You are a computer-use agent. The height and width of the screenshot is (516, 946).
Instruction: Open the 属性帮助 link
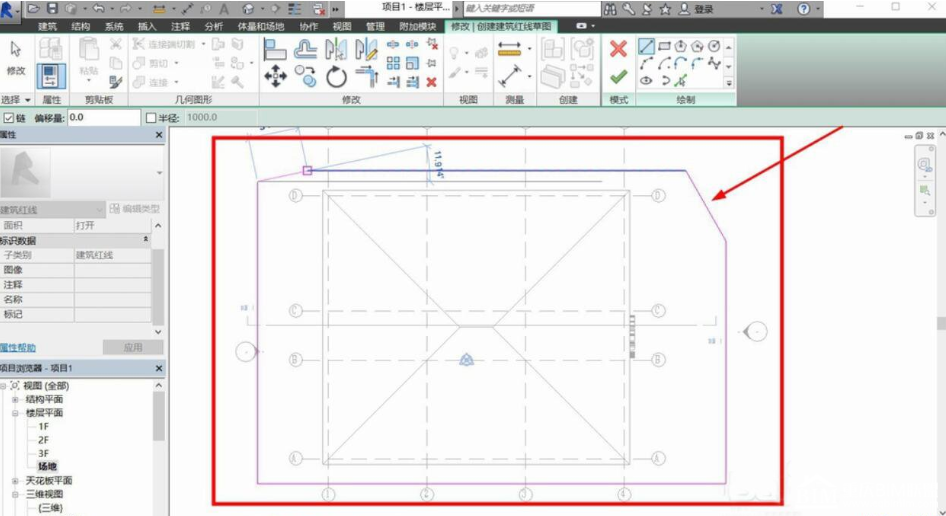(x=17, y=348)
